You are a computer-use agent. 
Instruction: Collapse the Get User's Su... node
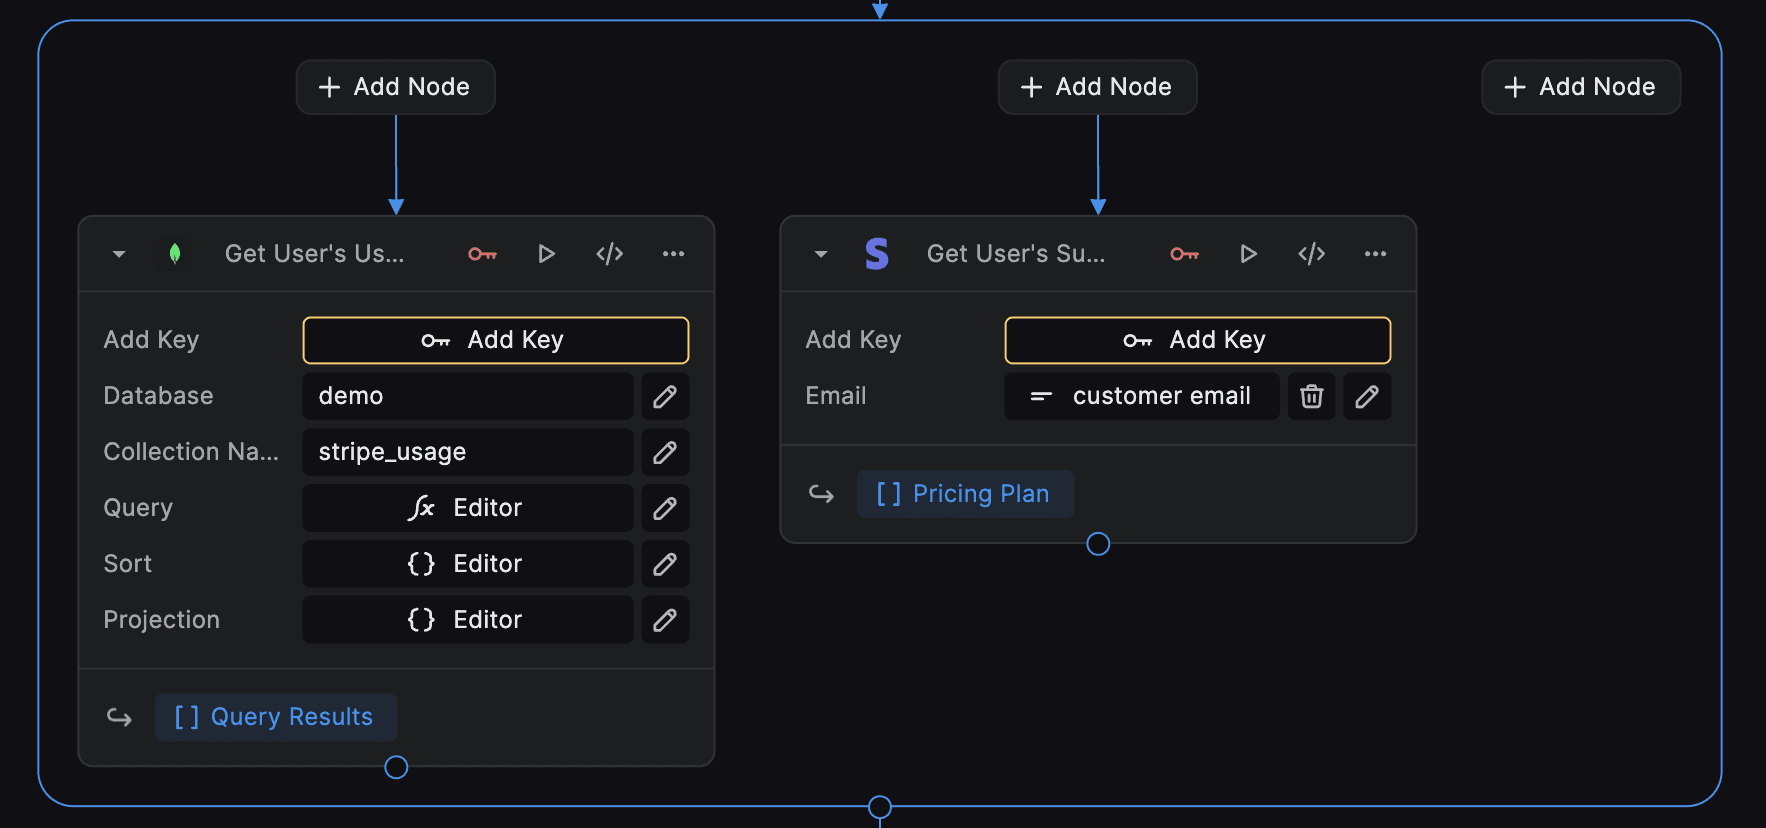click(x=821, y=254)
